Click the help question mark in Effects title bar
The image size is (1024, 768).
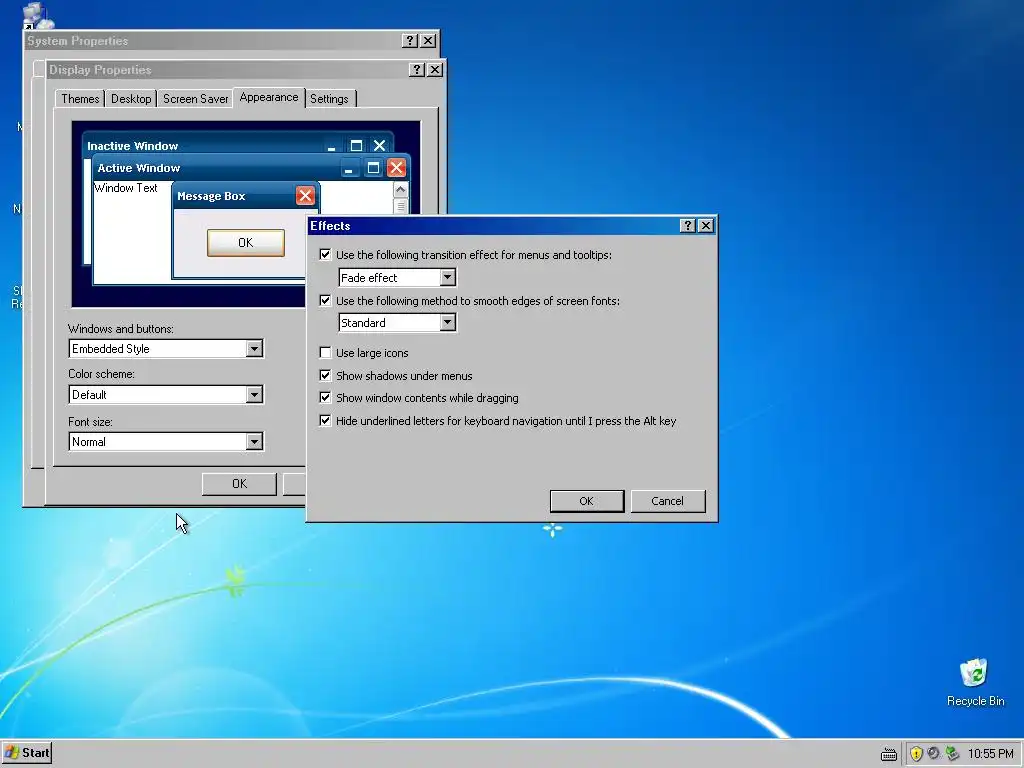point(687,225)
